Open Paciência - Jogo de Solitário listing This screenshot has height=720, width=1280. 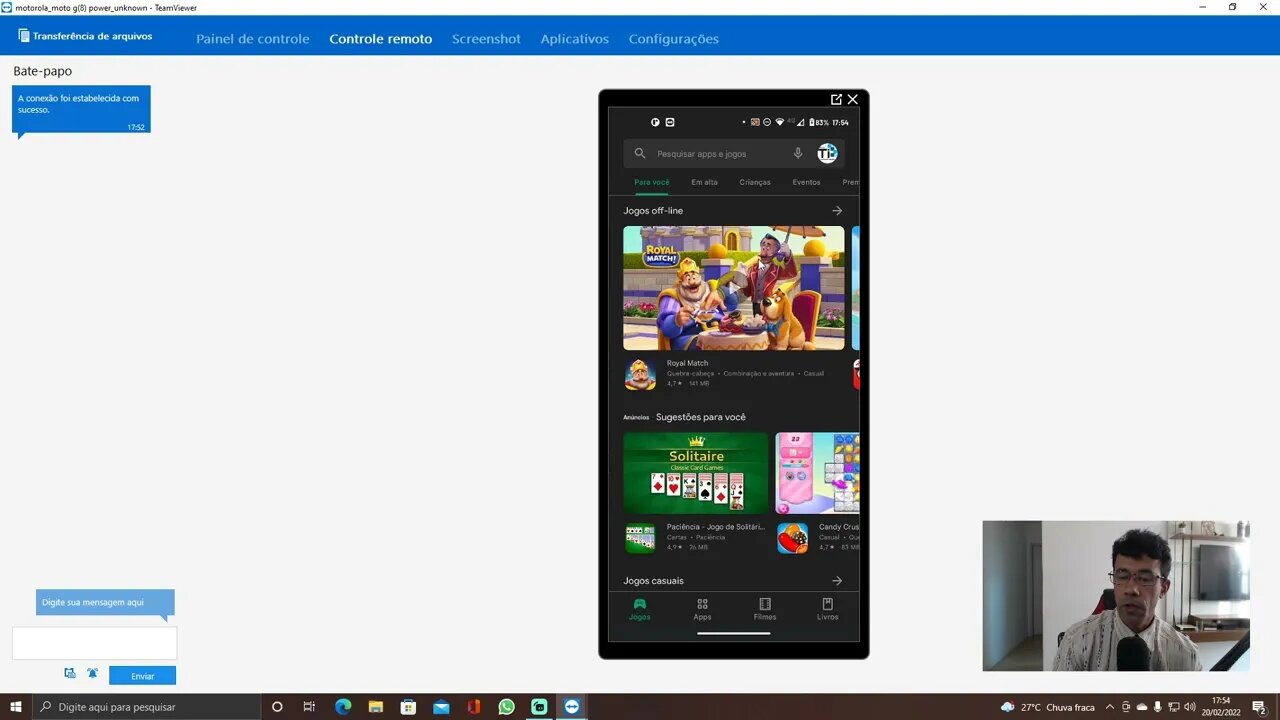[x=715, y=527]
